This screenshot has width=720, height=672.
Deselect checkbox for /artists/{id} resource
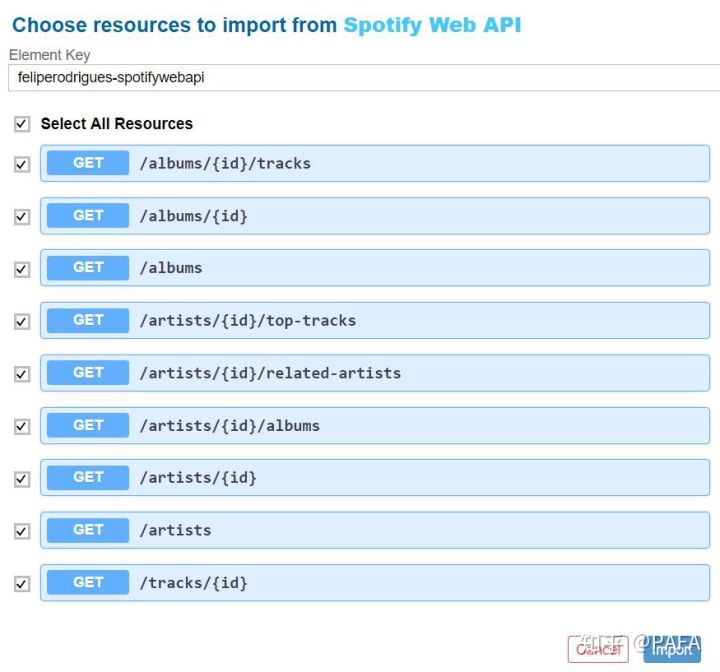22,479
